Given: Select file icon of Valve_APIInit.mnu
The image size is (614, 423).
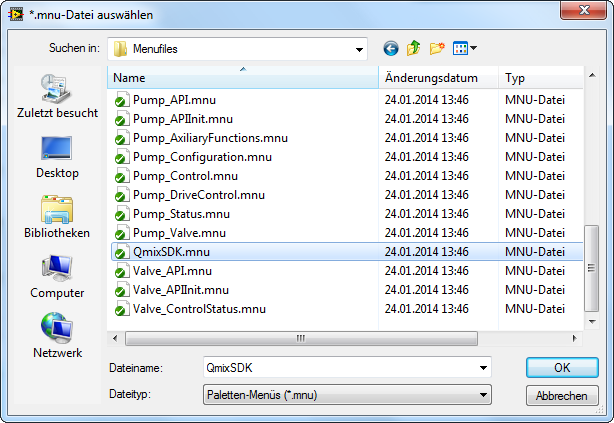Looking at the screenshot, I should click(x=121, y=290).
